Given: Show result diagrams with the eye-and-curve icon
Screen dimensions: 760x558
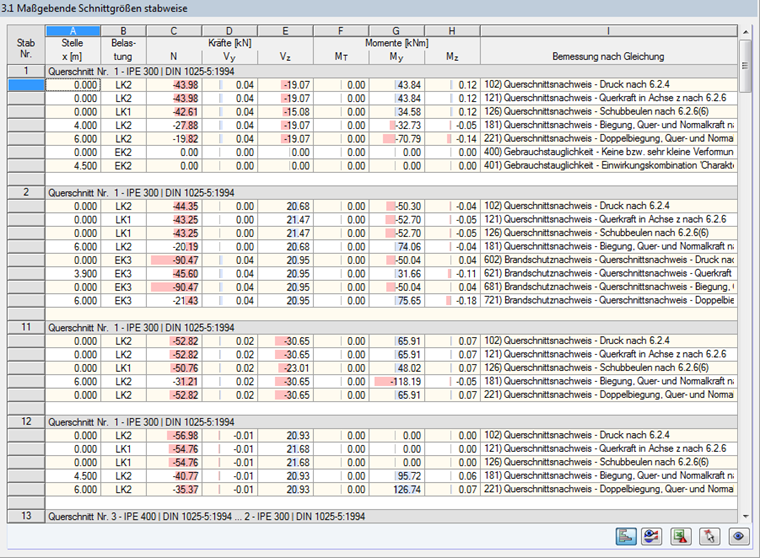Looking at the screenshot, I should click(651, 536).
